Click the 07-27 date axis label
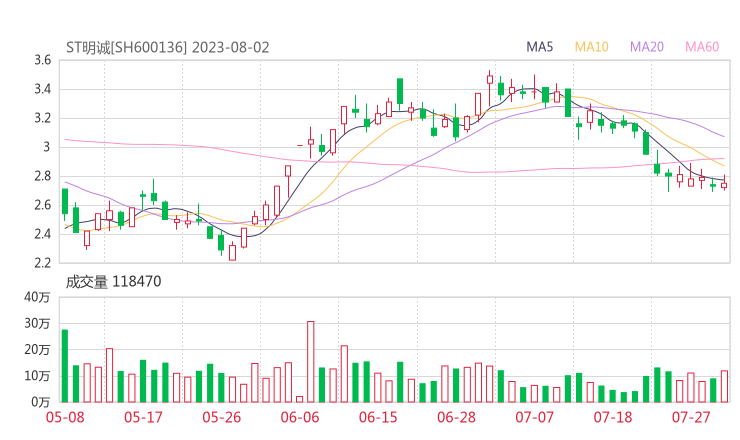 691,417
